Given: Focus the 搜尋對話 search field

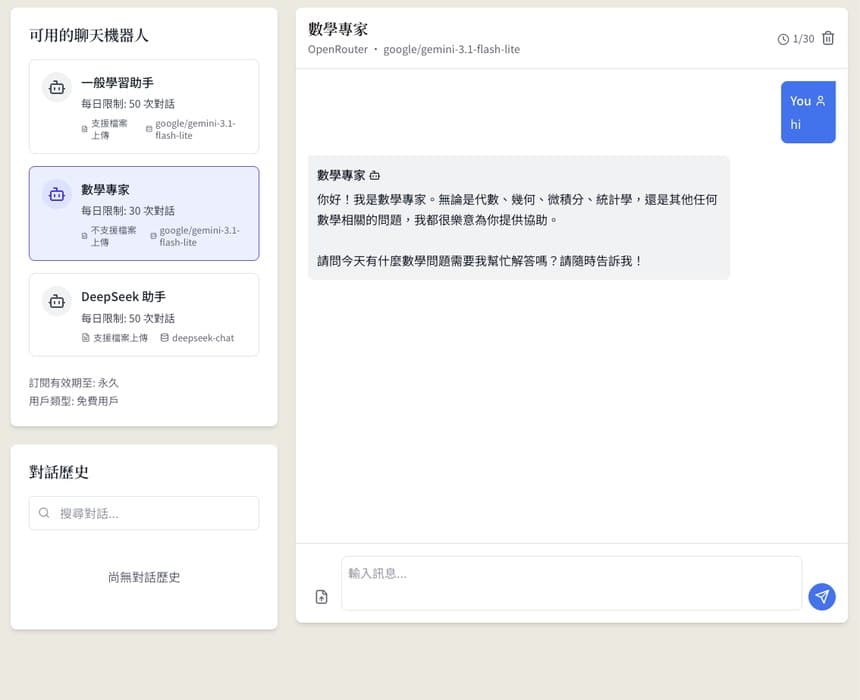Looking at the screenshot, I should 144,513.
